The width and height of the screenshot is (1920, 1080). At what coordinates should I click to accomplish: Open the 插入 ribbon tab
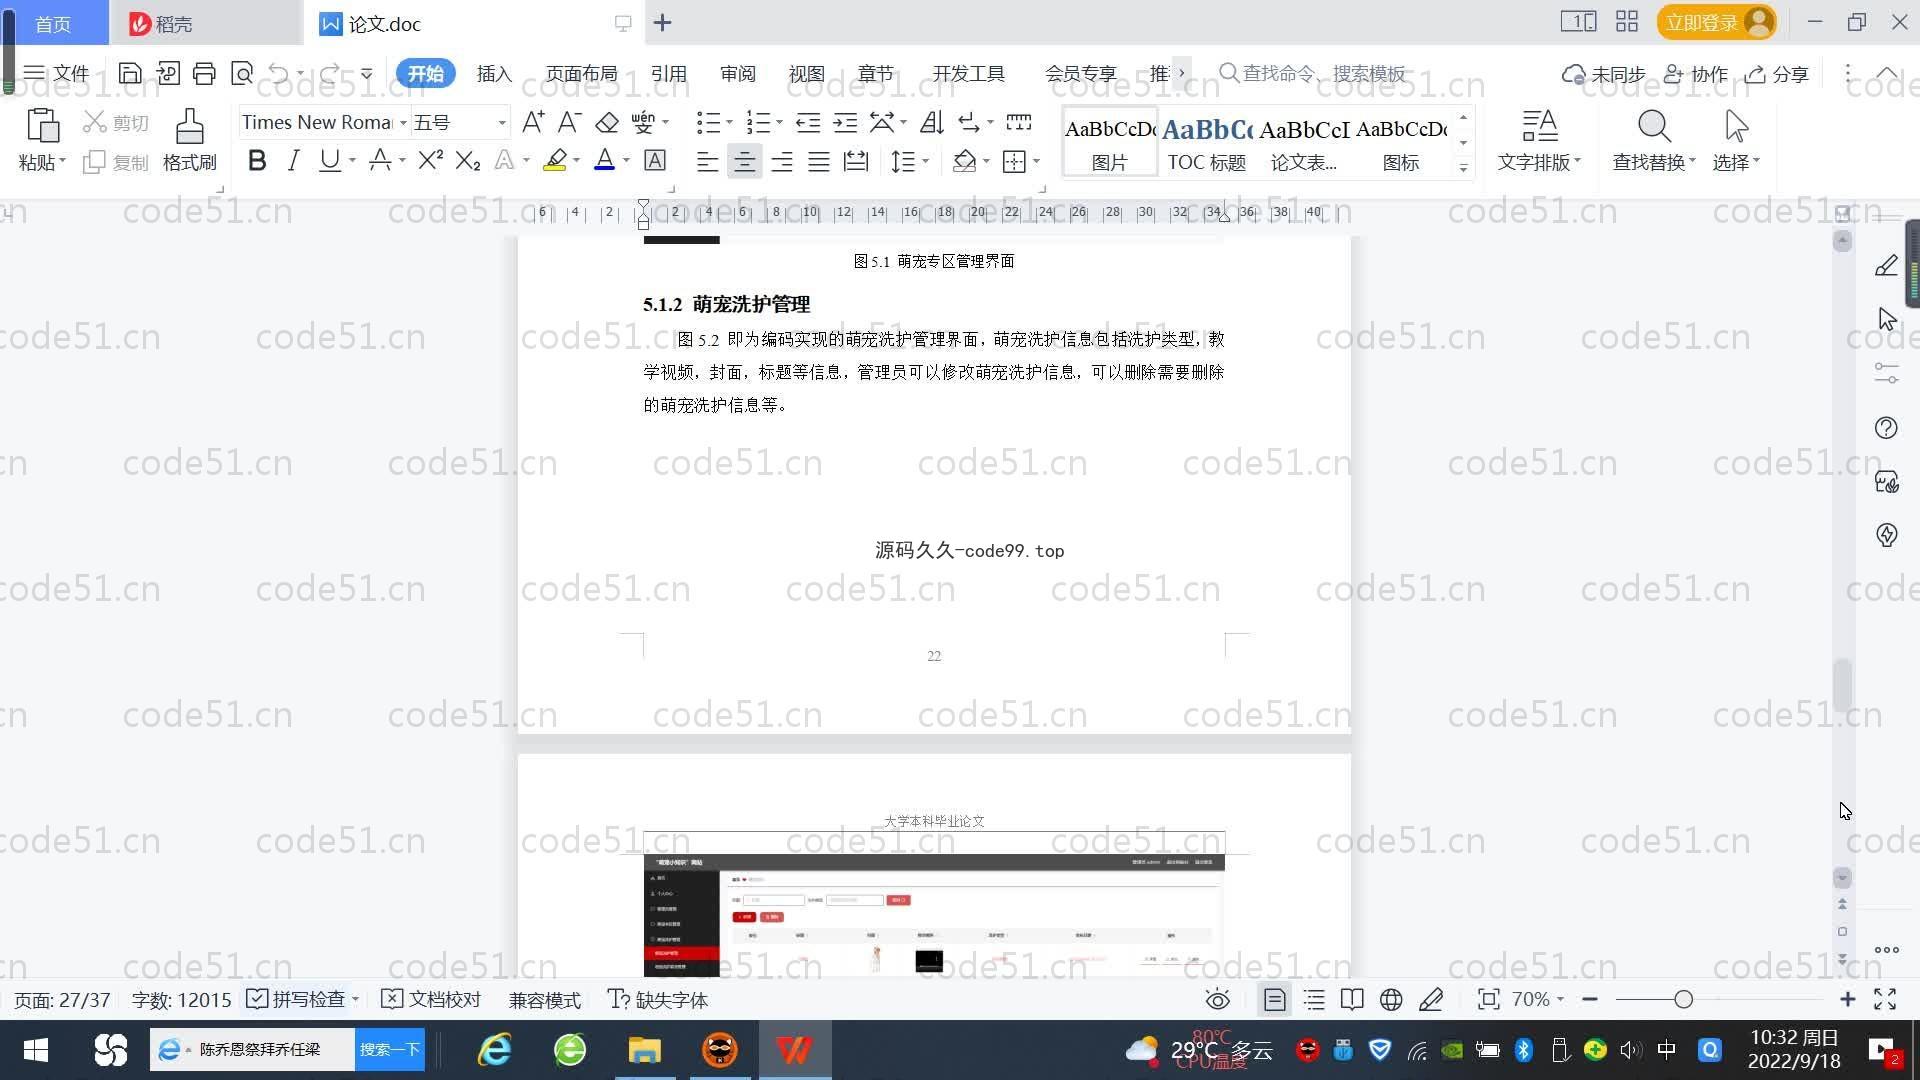click(x=494, y=73)
